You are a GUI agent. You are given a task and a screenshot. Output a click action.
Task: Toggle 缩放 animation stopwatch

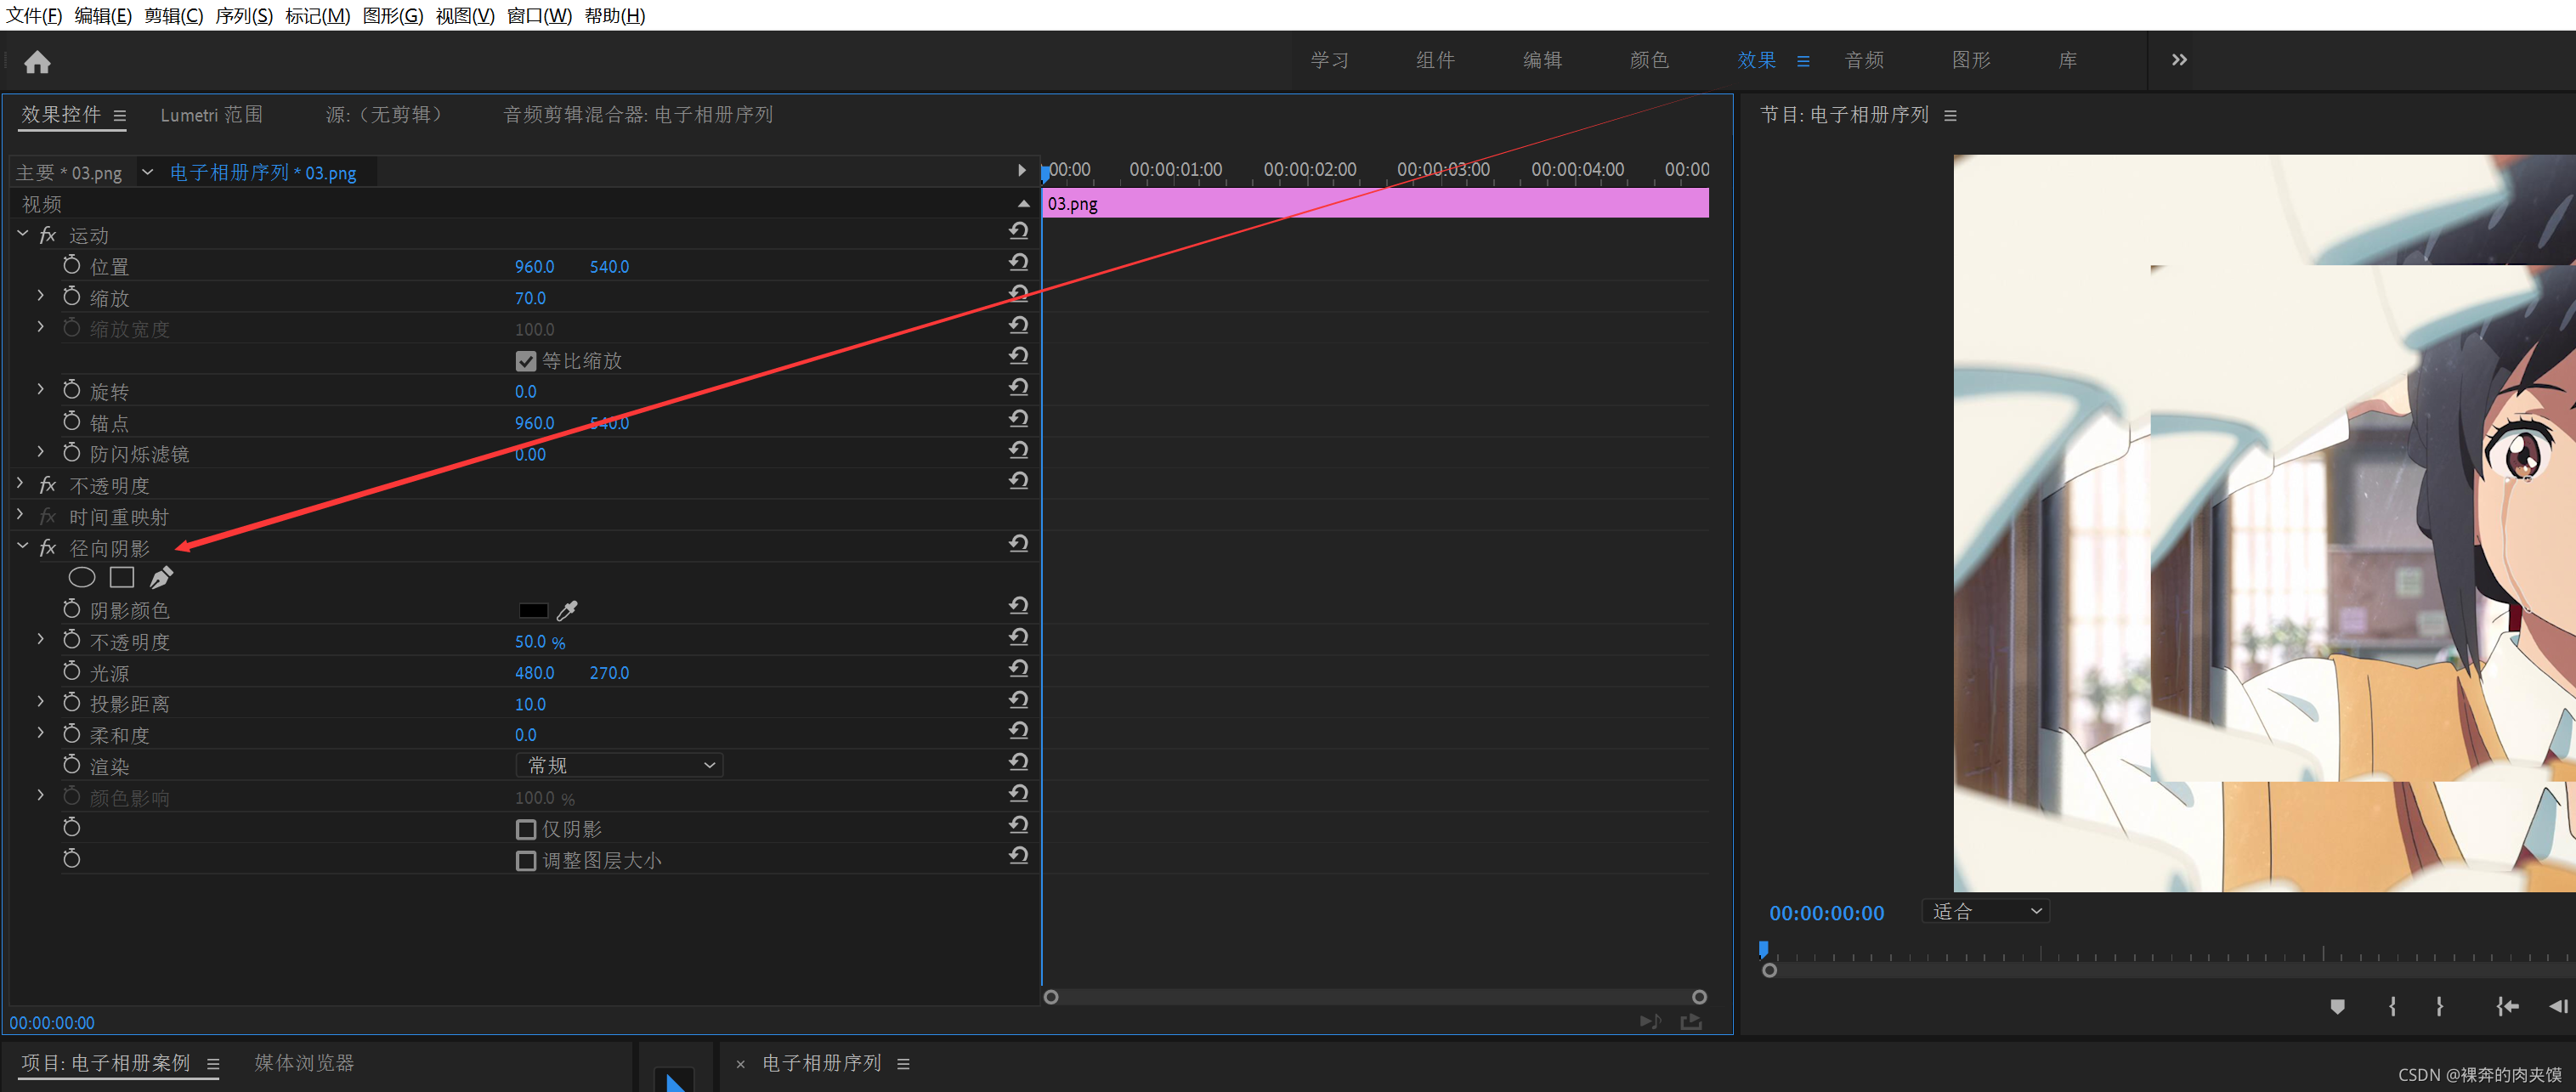pos(72,296)
